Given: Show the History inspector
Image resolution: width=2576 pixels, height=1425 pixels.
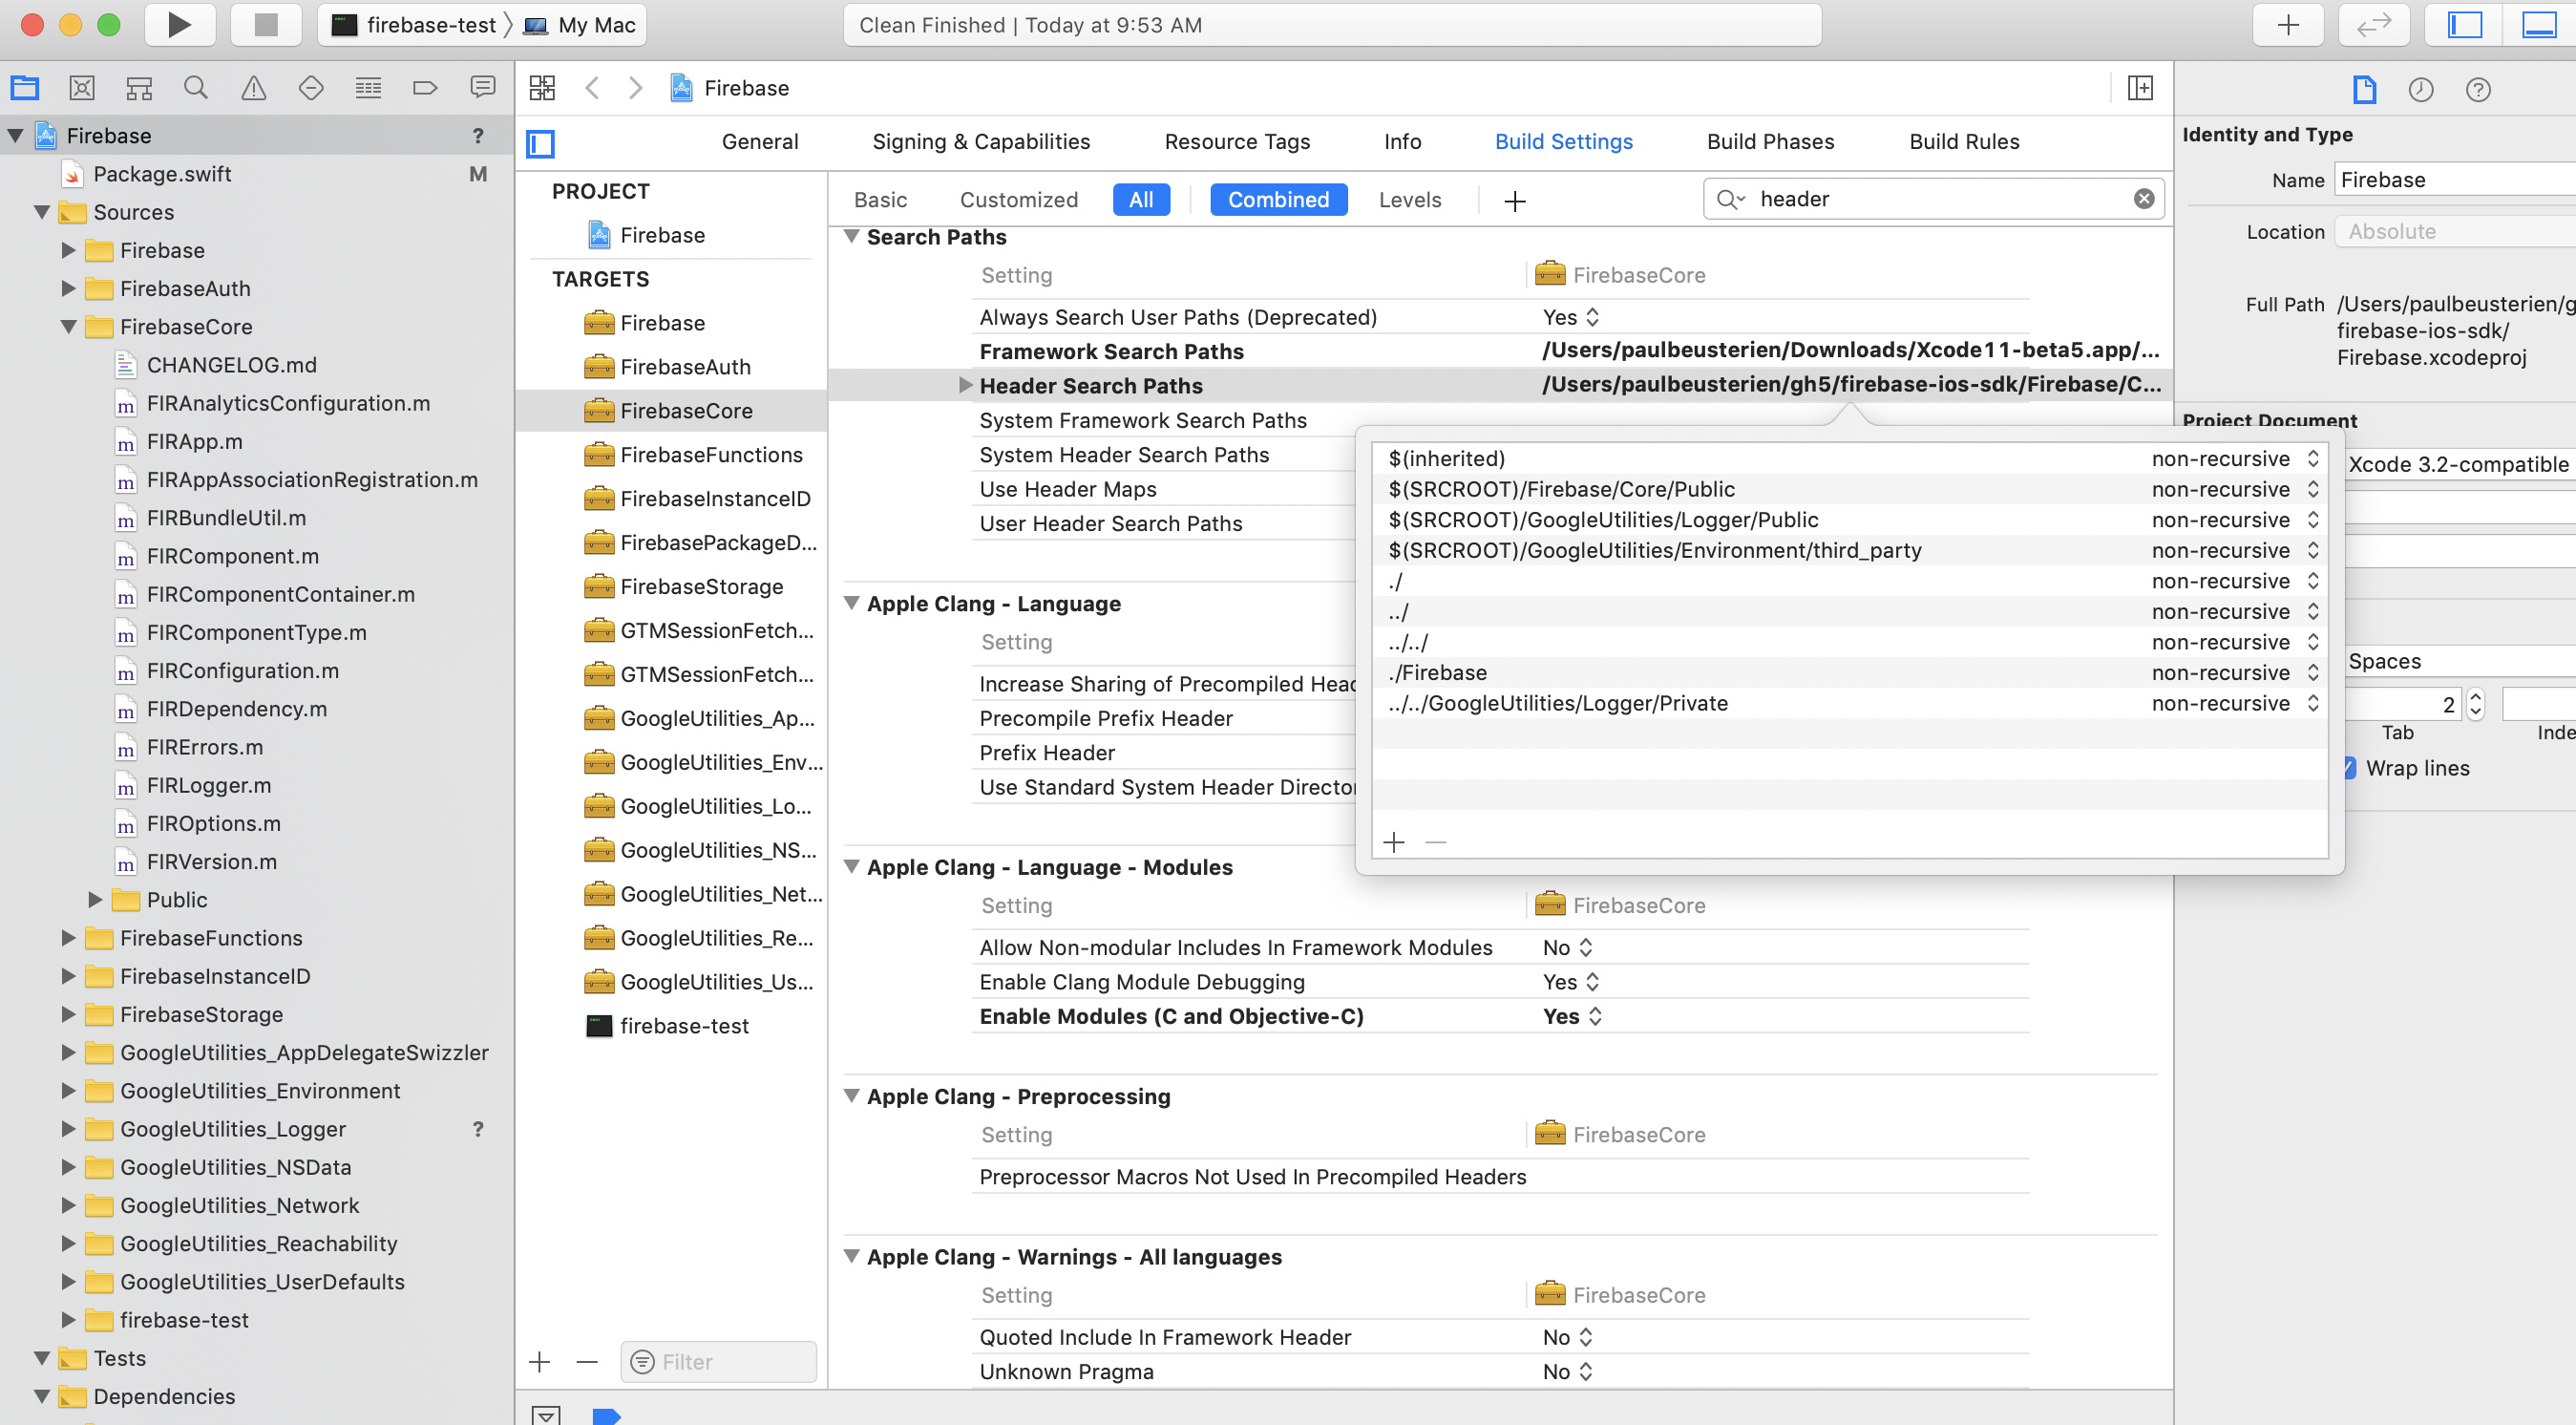Looking at the screenshot, I should pyautogui.click(x=2420, y=90).
